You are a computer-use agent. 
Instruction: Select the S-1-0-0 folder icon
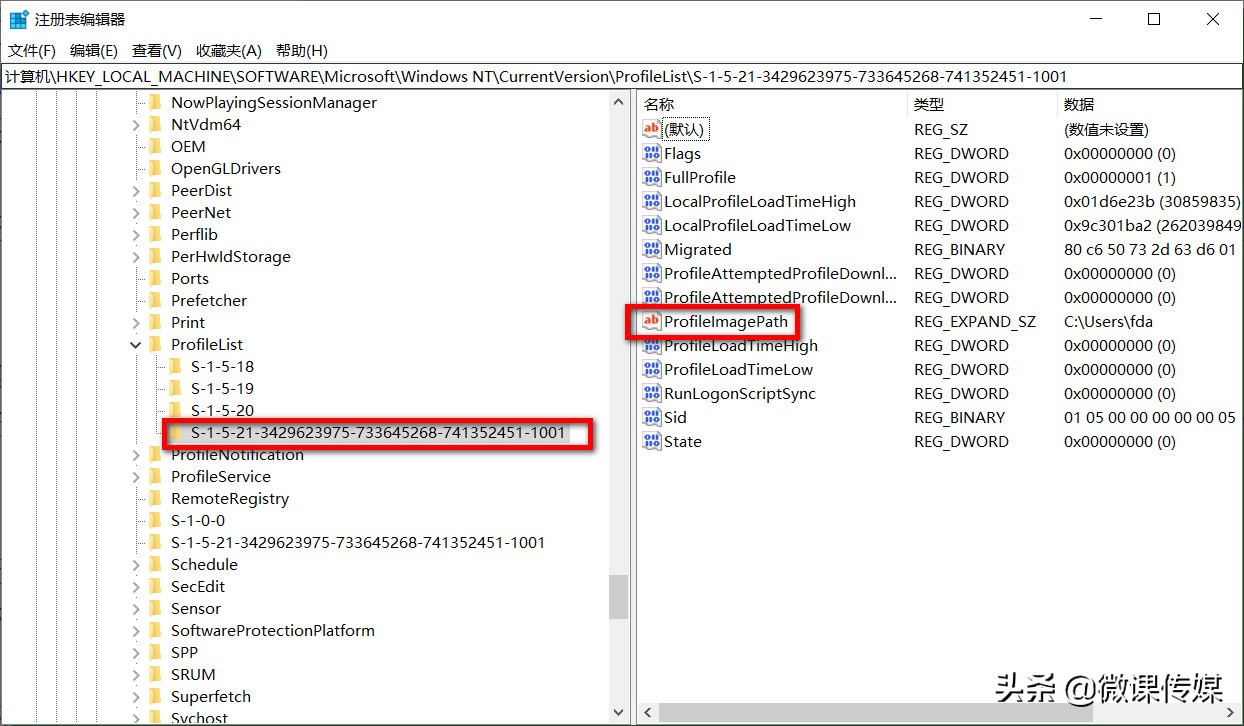pyautogui.click(x=155, y=520)
